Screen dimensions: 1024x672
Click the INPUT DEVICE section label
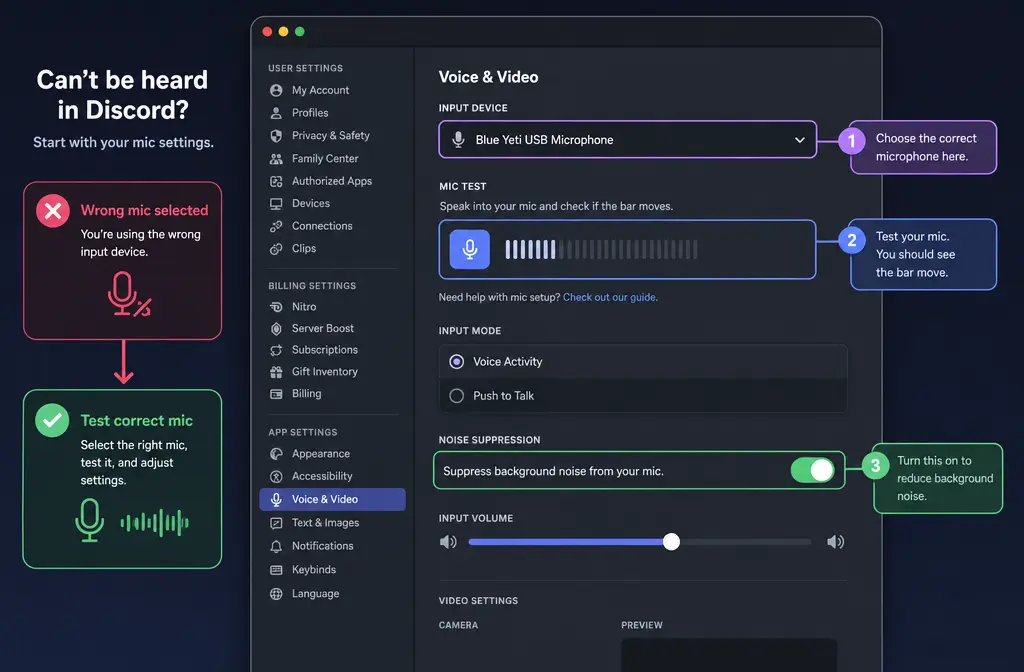tap(473, 108)
